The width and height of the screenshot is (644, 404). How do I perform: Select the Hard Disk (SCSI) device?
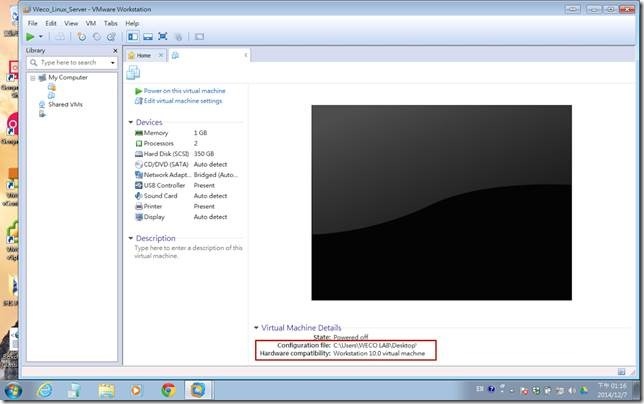(x=187, y=154)
